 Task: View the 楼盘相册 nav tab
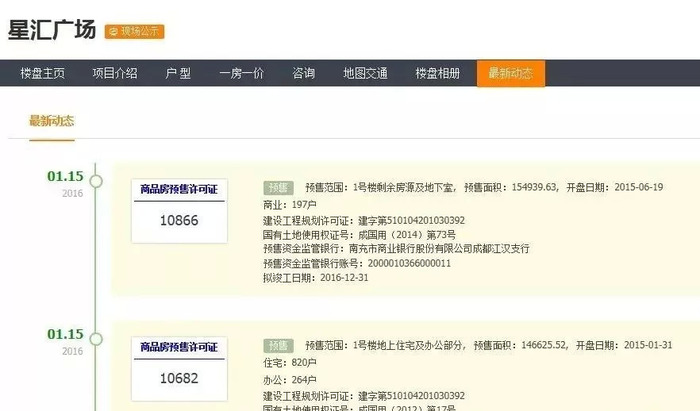click(x=438, y=73)
